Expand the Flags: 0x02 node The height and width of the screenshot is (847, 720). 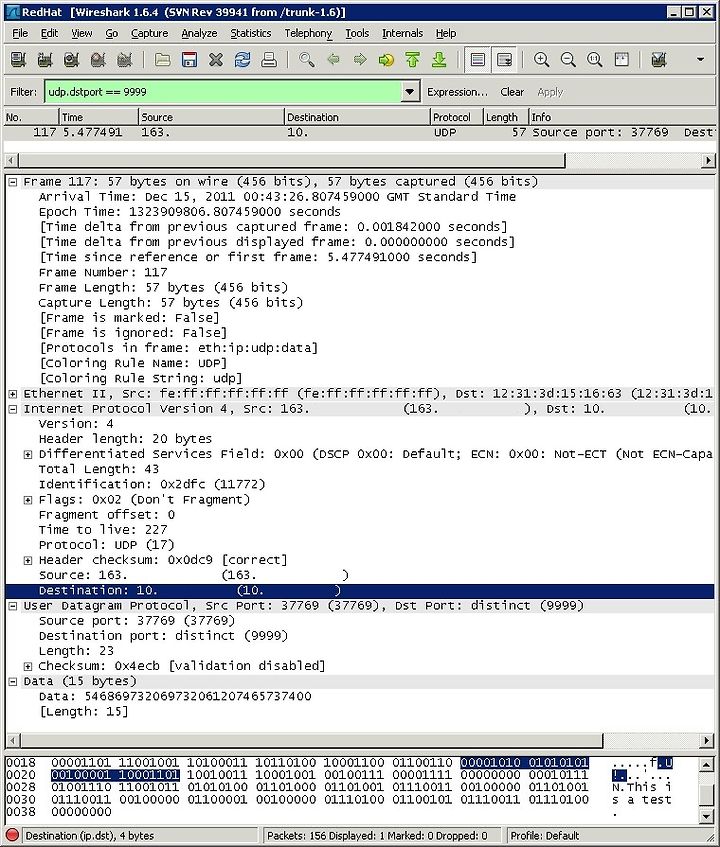pyautogui.click(x=28, y=500)
